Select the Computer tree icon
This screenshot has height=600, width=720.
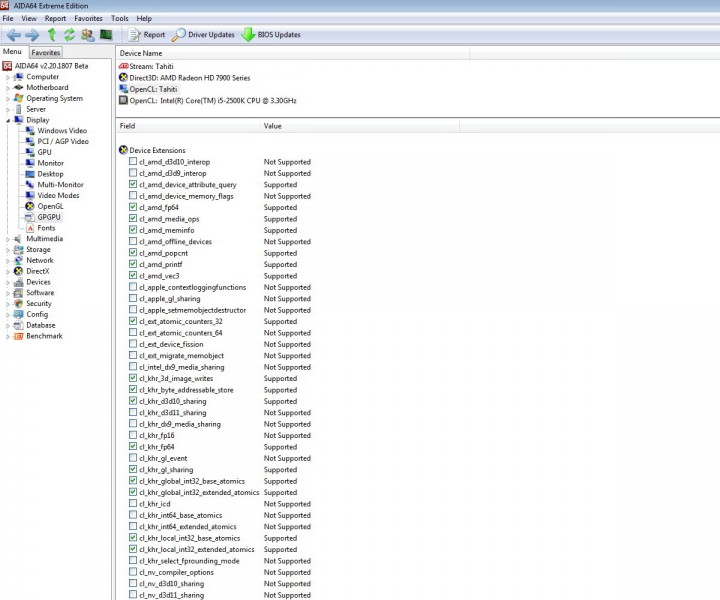18,77
